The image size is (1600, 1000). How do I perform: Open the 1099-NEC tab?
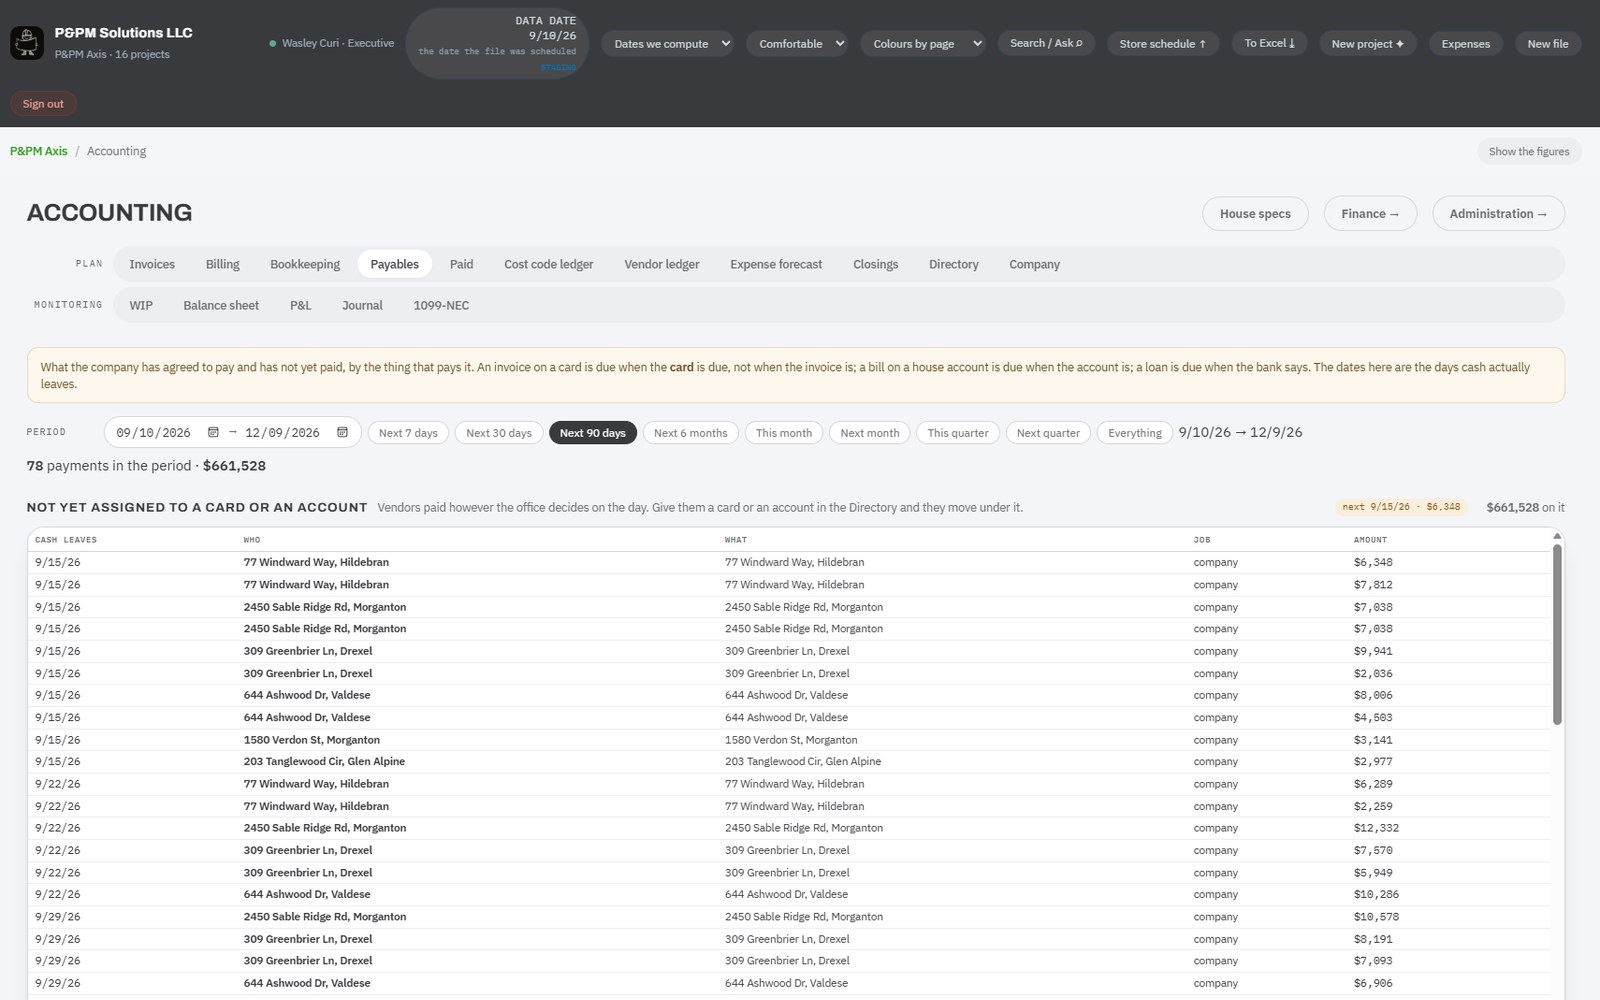tap(441, 305)
